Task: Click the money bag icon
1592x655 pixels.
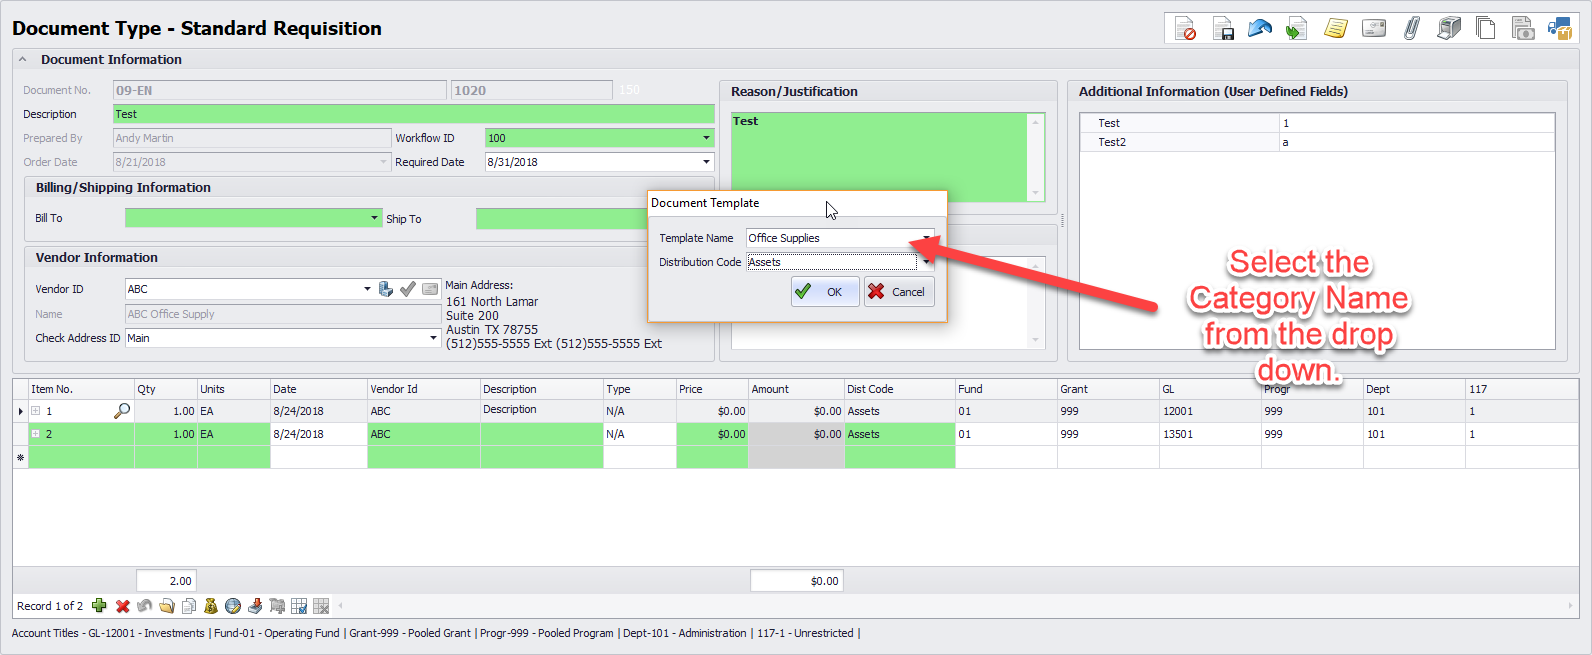Action: click(x=210, y=606)
